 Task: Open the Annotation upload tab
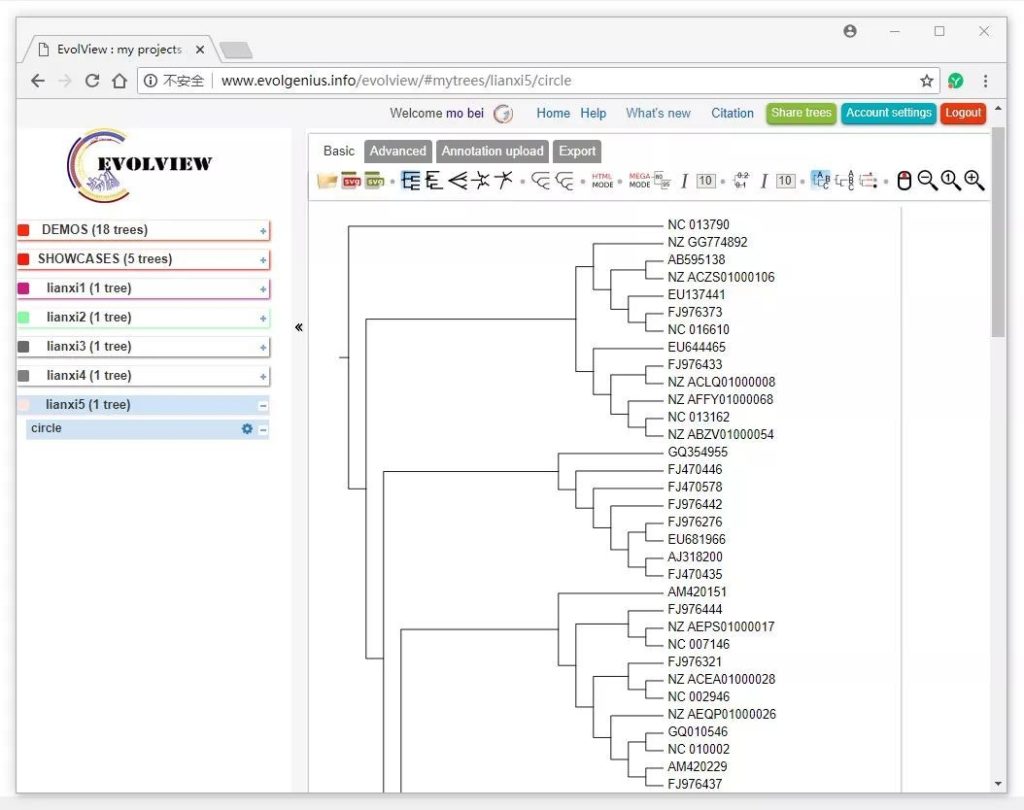[492, 151]
